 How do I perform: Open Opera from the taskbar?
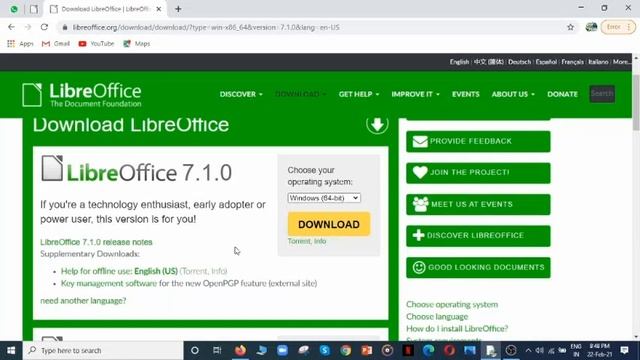coord(449,350)
